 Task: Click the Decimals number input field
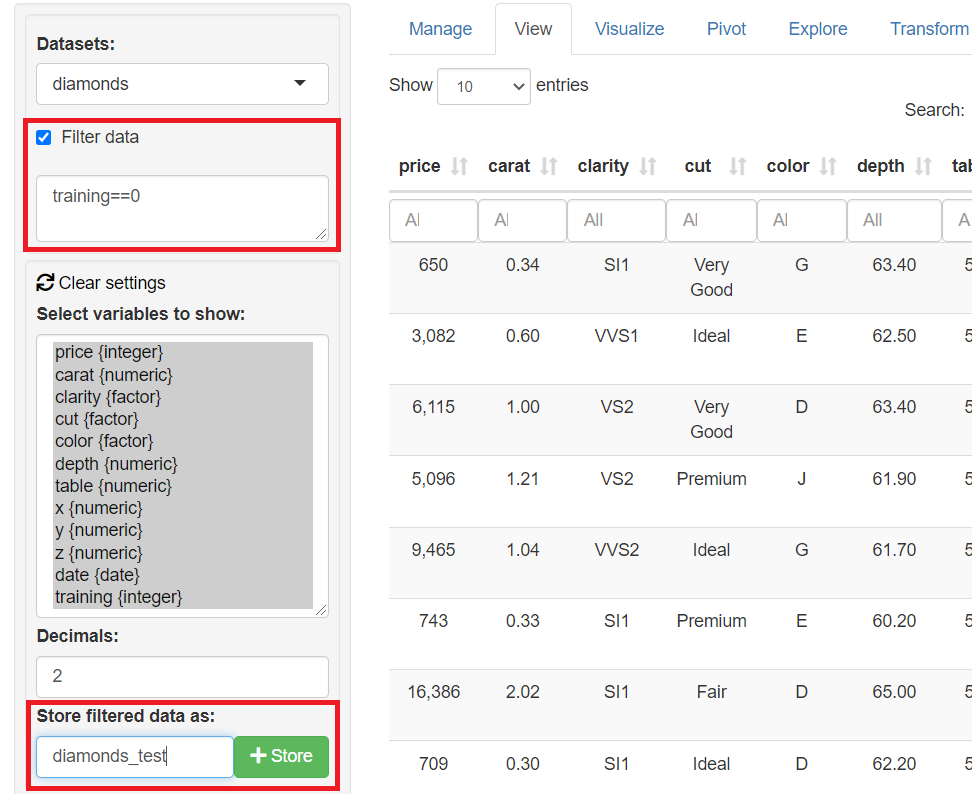(182, 676)
